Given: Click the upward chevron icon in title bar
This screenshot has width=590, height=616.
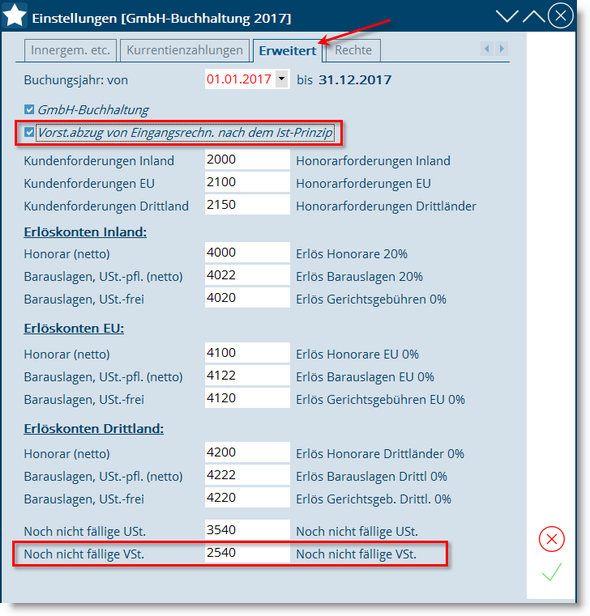Looking at the screenshot, I should [533, 16].
